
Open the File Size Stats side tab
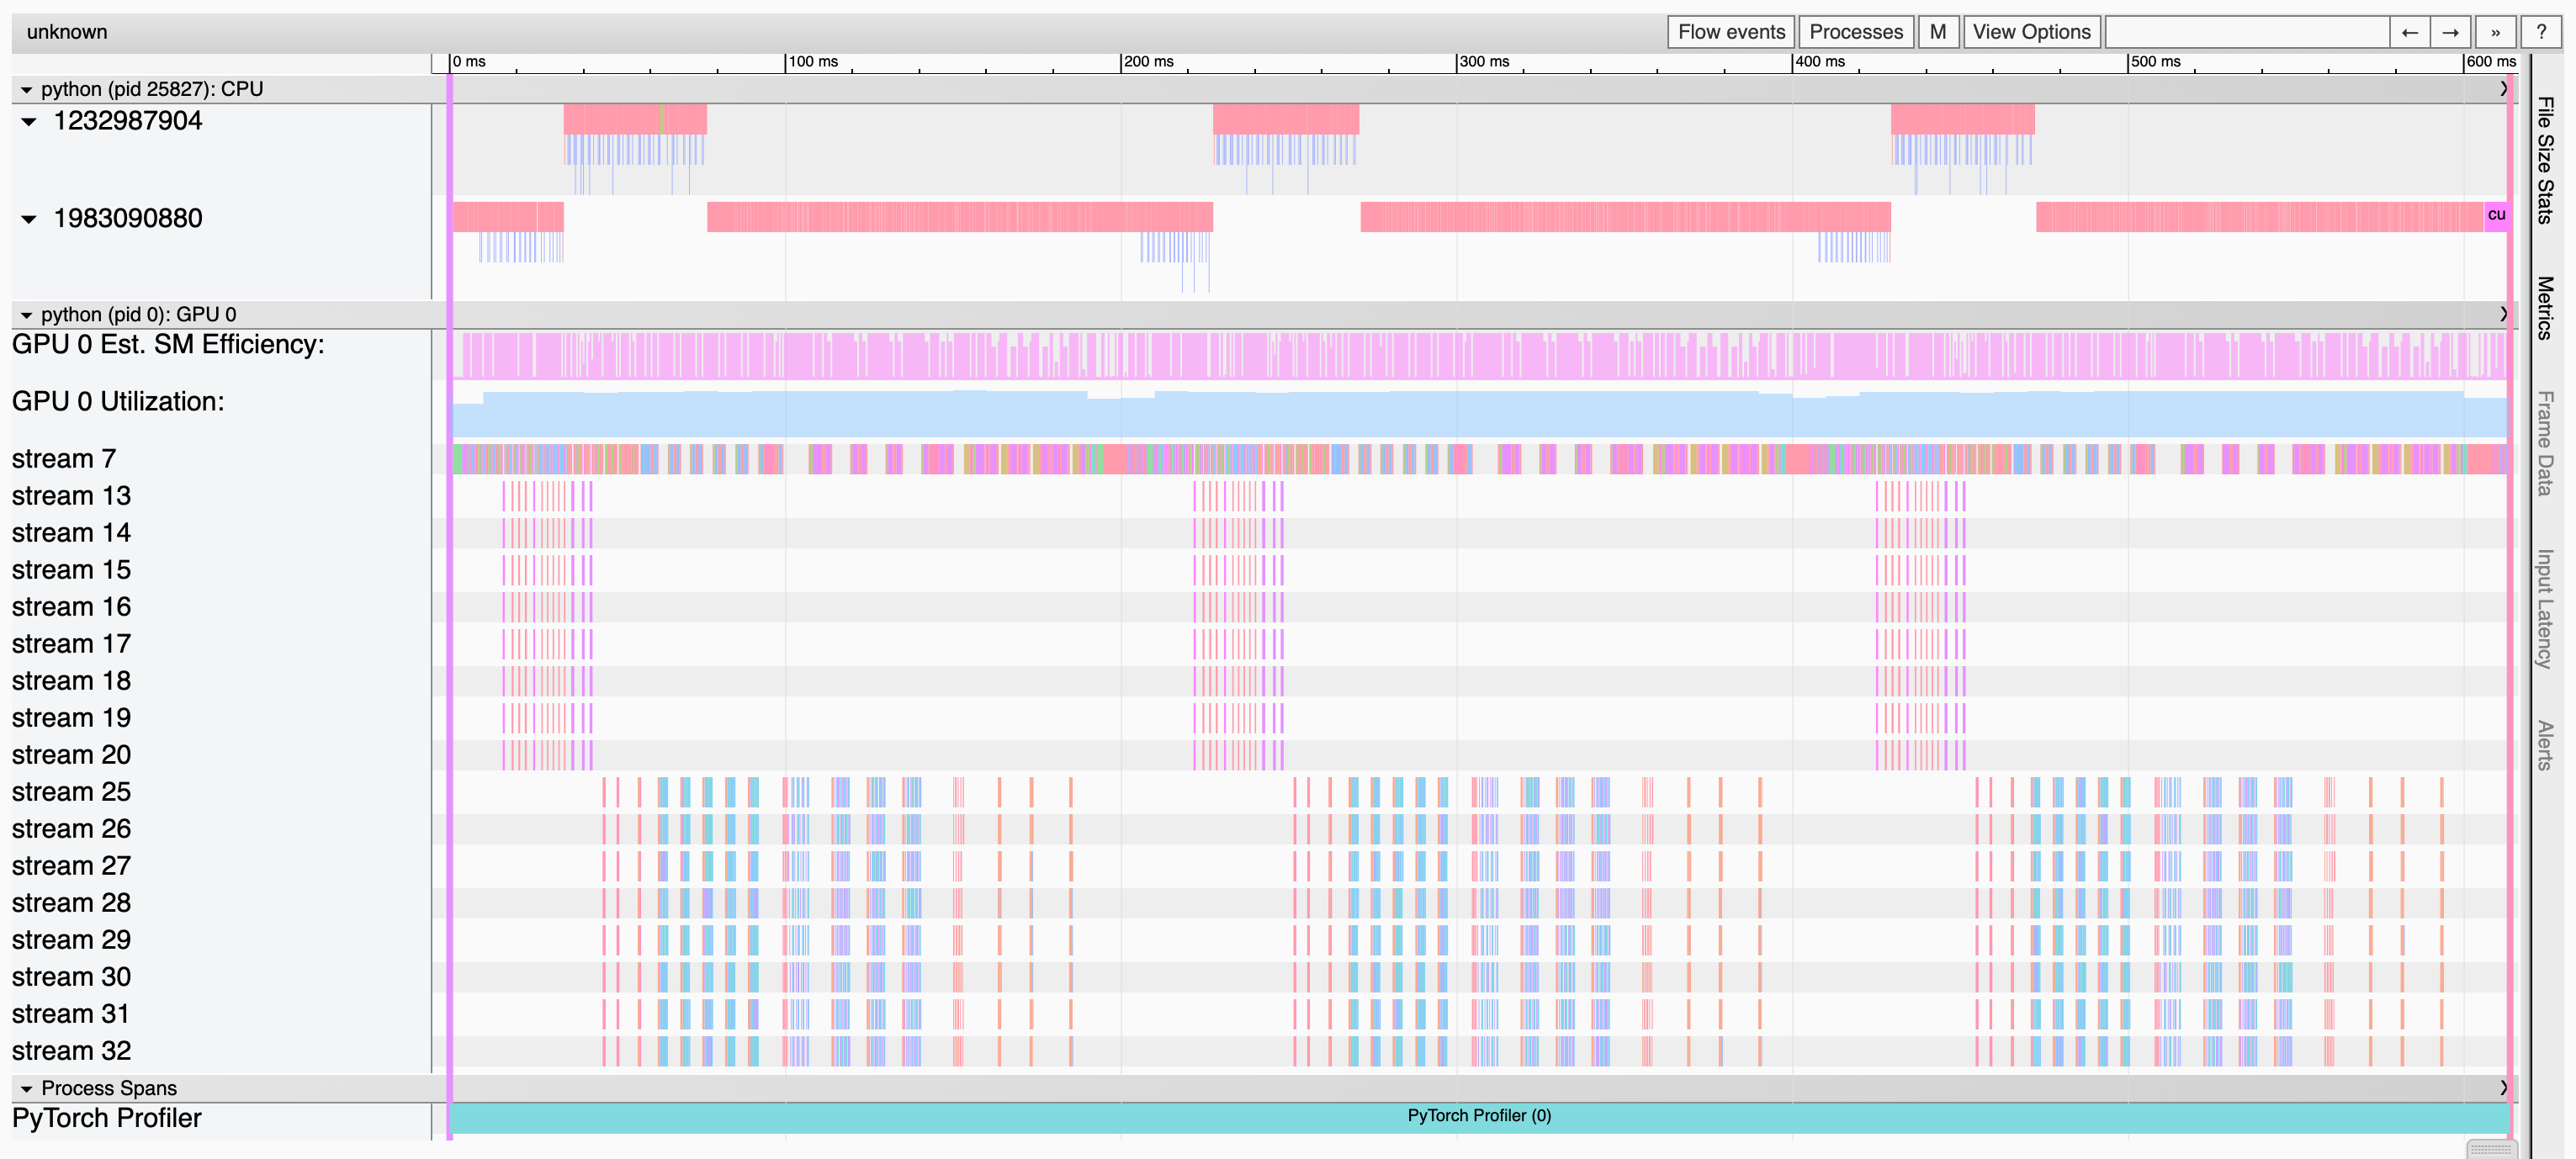(x=2545, y=160)
